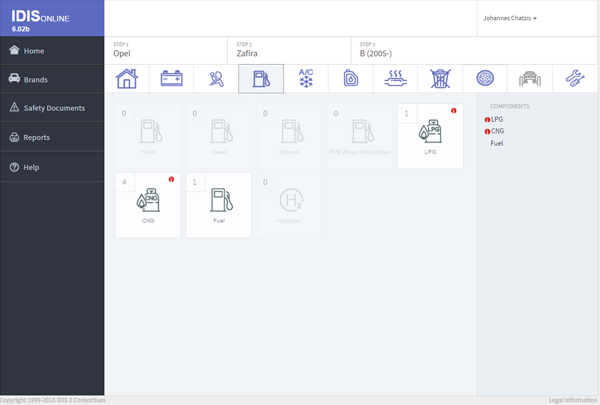Open Safety Documents in the sidebar
This screenshot has height=405, width=600.
point(52,108)
